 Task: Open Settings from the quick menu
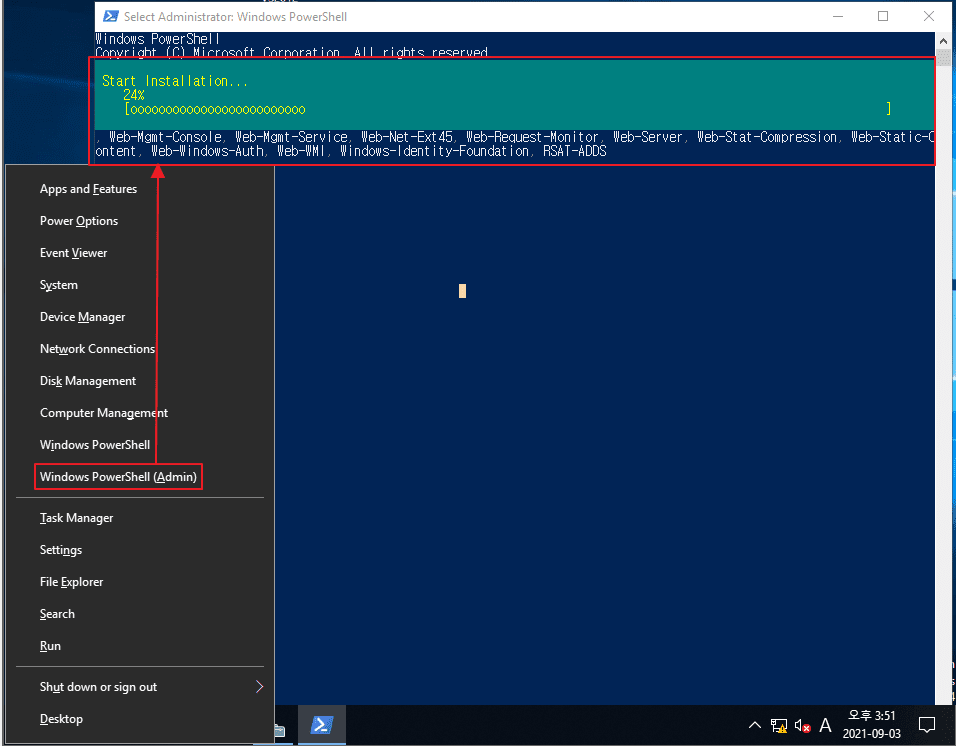point(60,550)
